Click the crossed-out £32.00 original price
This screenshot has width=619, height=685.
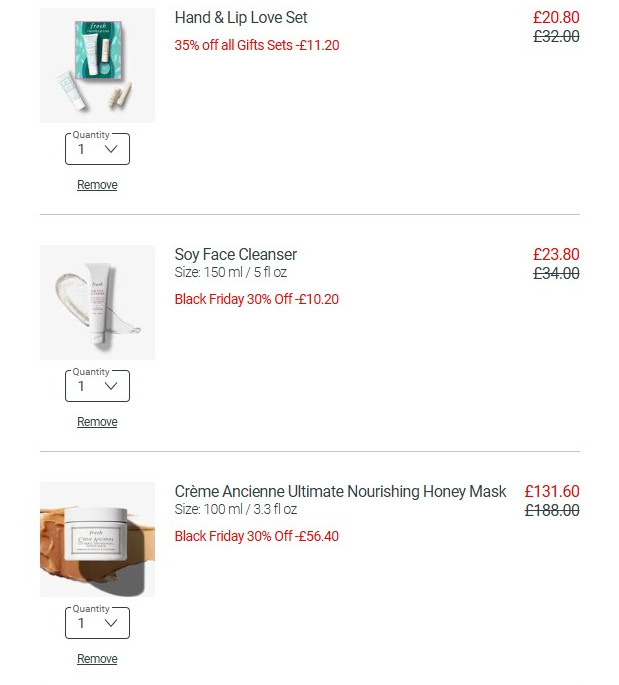[556, 37]
